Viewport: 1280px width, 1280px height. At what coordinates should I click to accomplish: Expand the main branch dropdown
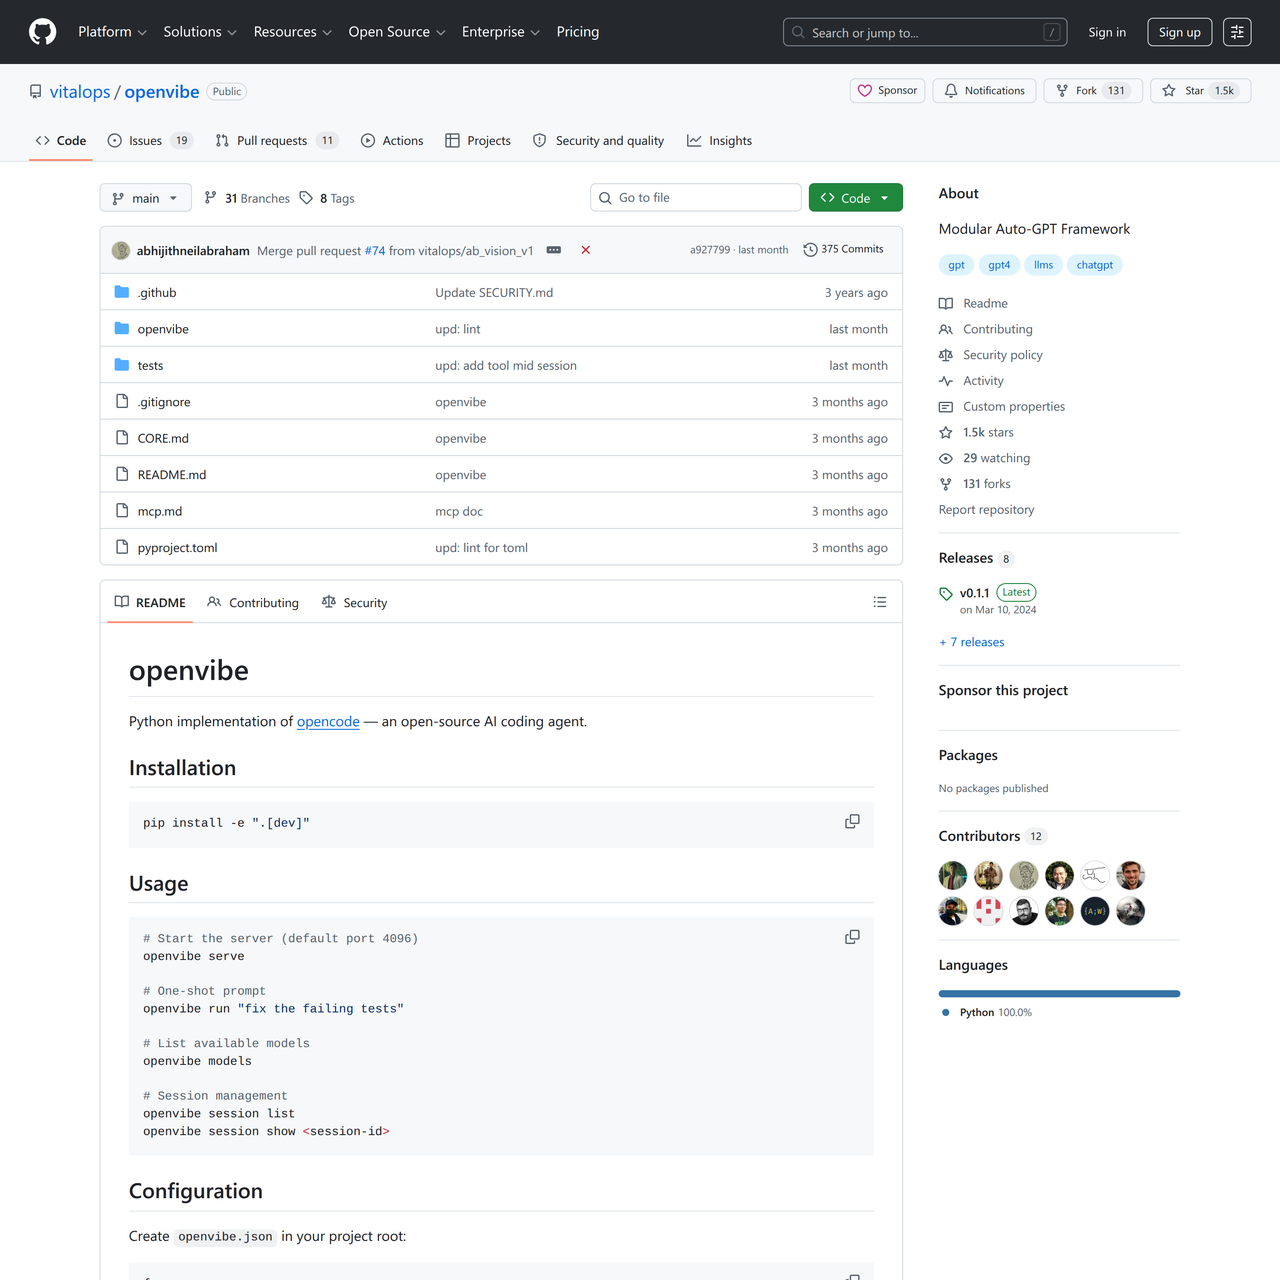click(145, 198)
